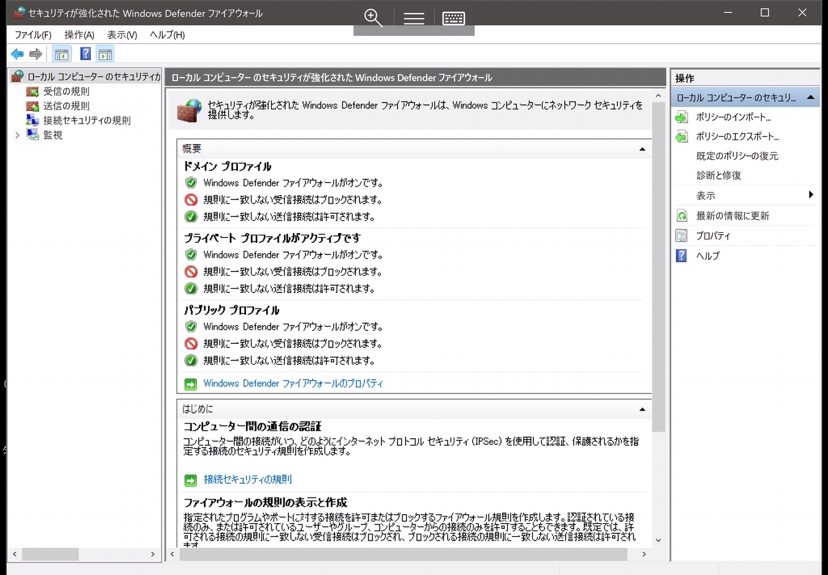The width and height of the screenshot is (828, 575).
Task: Click the keyboard icon in top bar
Action: pos(454,18)
